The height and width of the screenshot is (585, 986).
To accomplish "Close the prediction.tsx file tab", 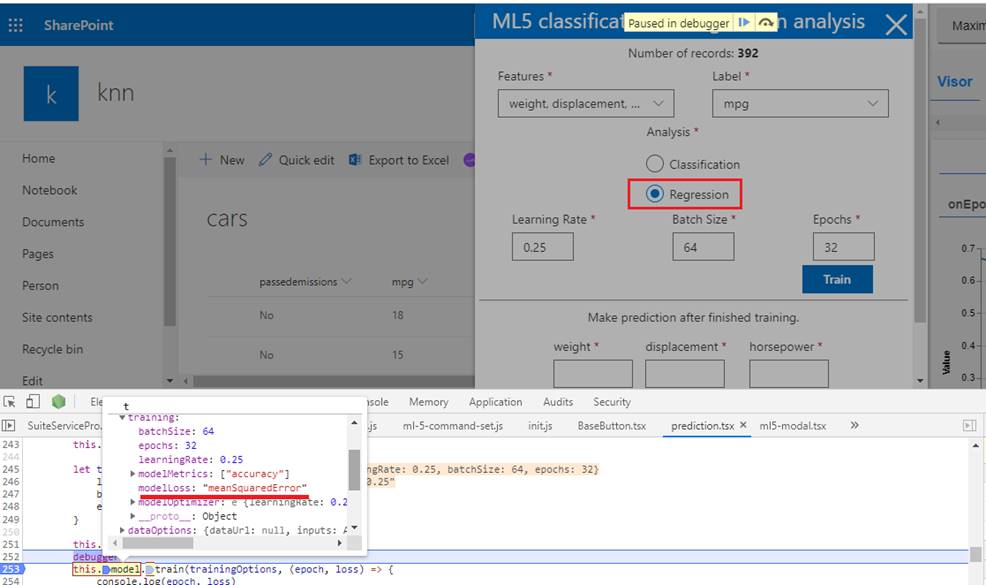I will tap(743, 425).
